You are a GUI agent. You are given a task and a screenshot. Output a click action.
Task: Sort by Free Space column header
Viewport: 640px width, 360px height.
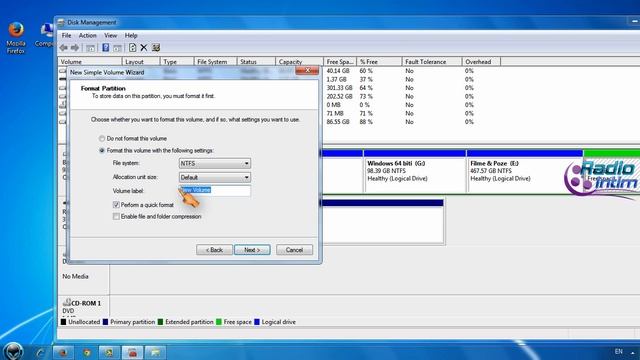(x=340, y=62)
